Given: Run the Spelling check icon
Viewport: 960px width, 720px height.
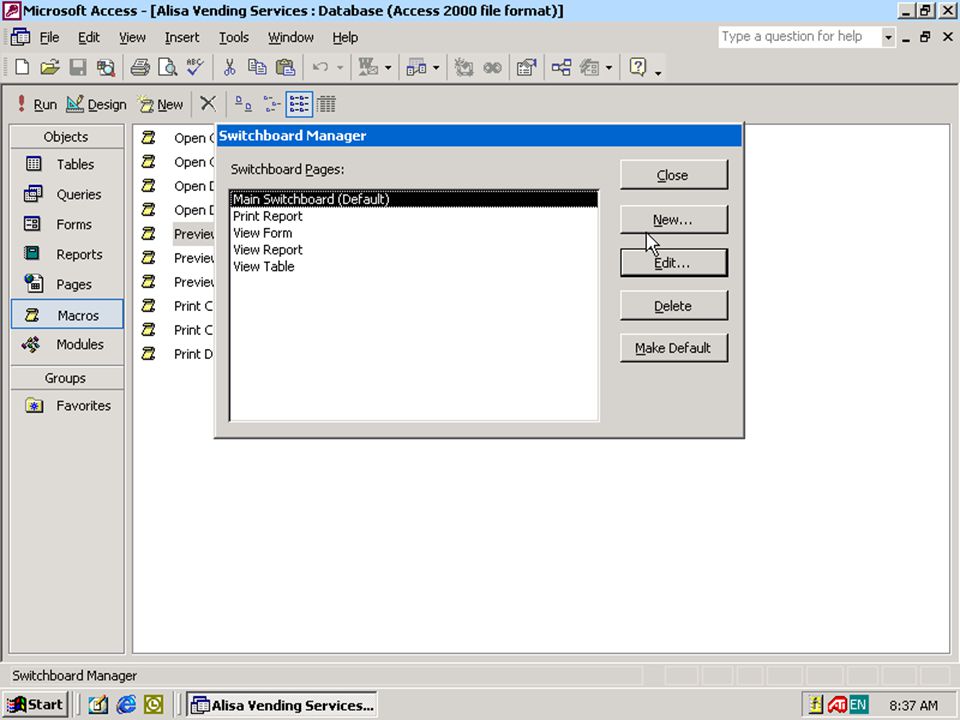Looking at the screenshot, I should click(195, 67).
